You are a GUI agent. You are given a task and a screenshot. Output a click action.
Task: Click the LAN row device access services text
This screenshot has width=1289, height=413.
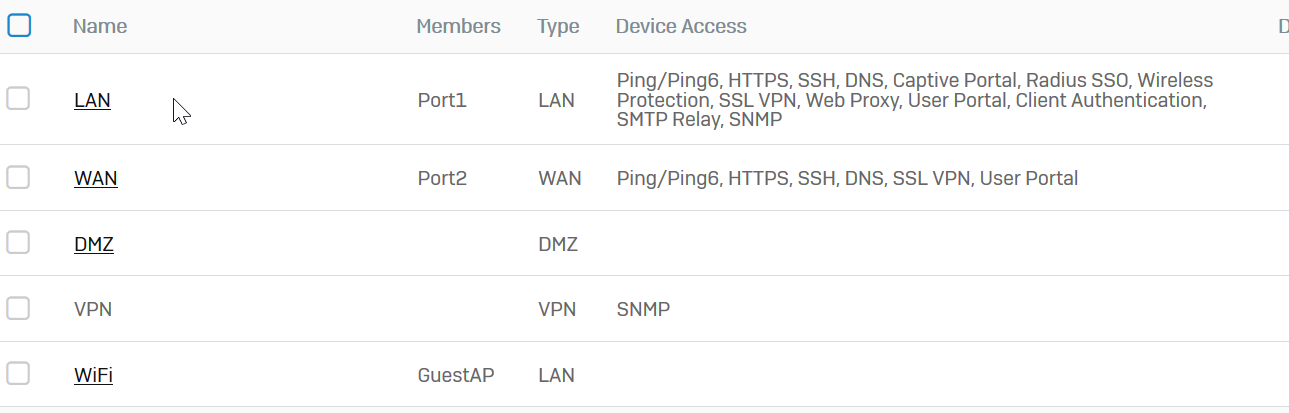coord(915,100)
